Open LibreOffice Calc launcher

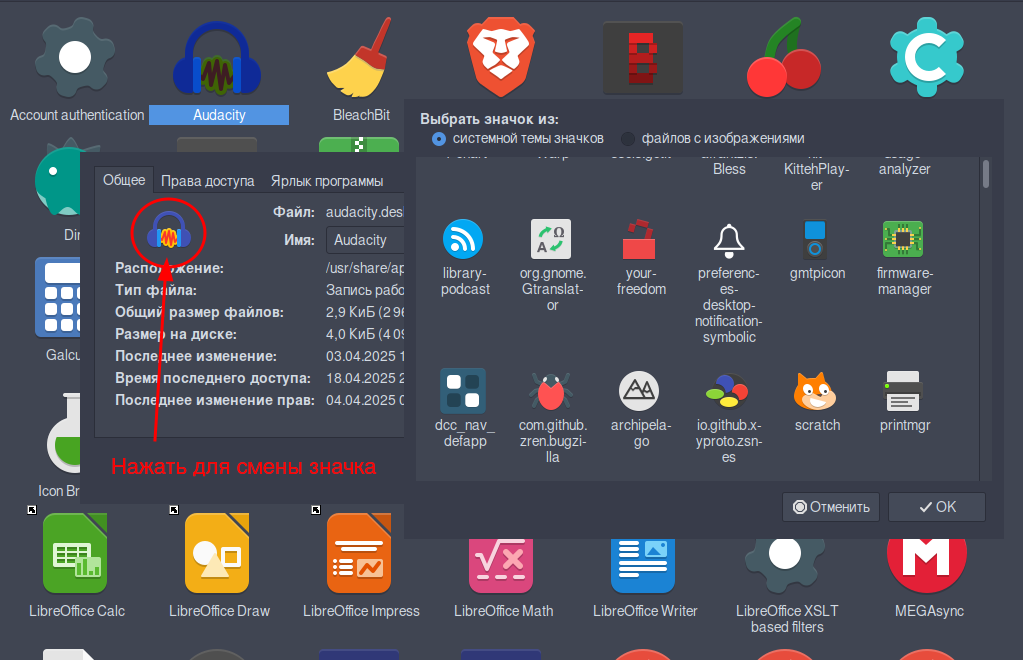(75, 553)
